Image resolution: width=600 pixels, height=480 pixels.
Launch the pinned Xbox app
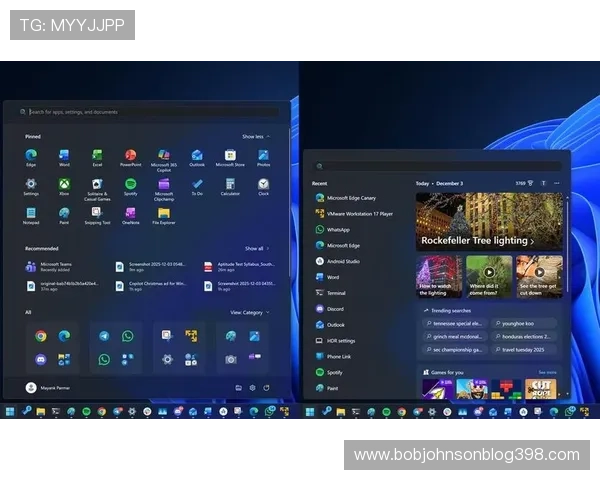(x=64, y=187)
